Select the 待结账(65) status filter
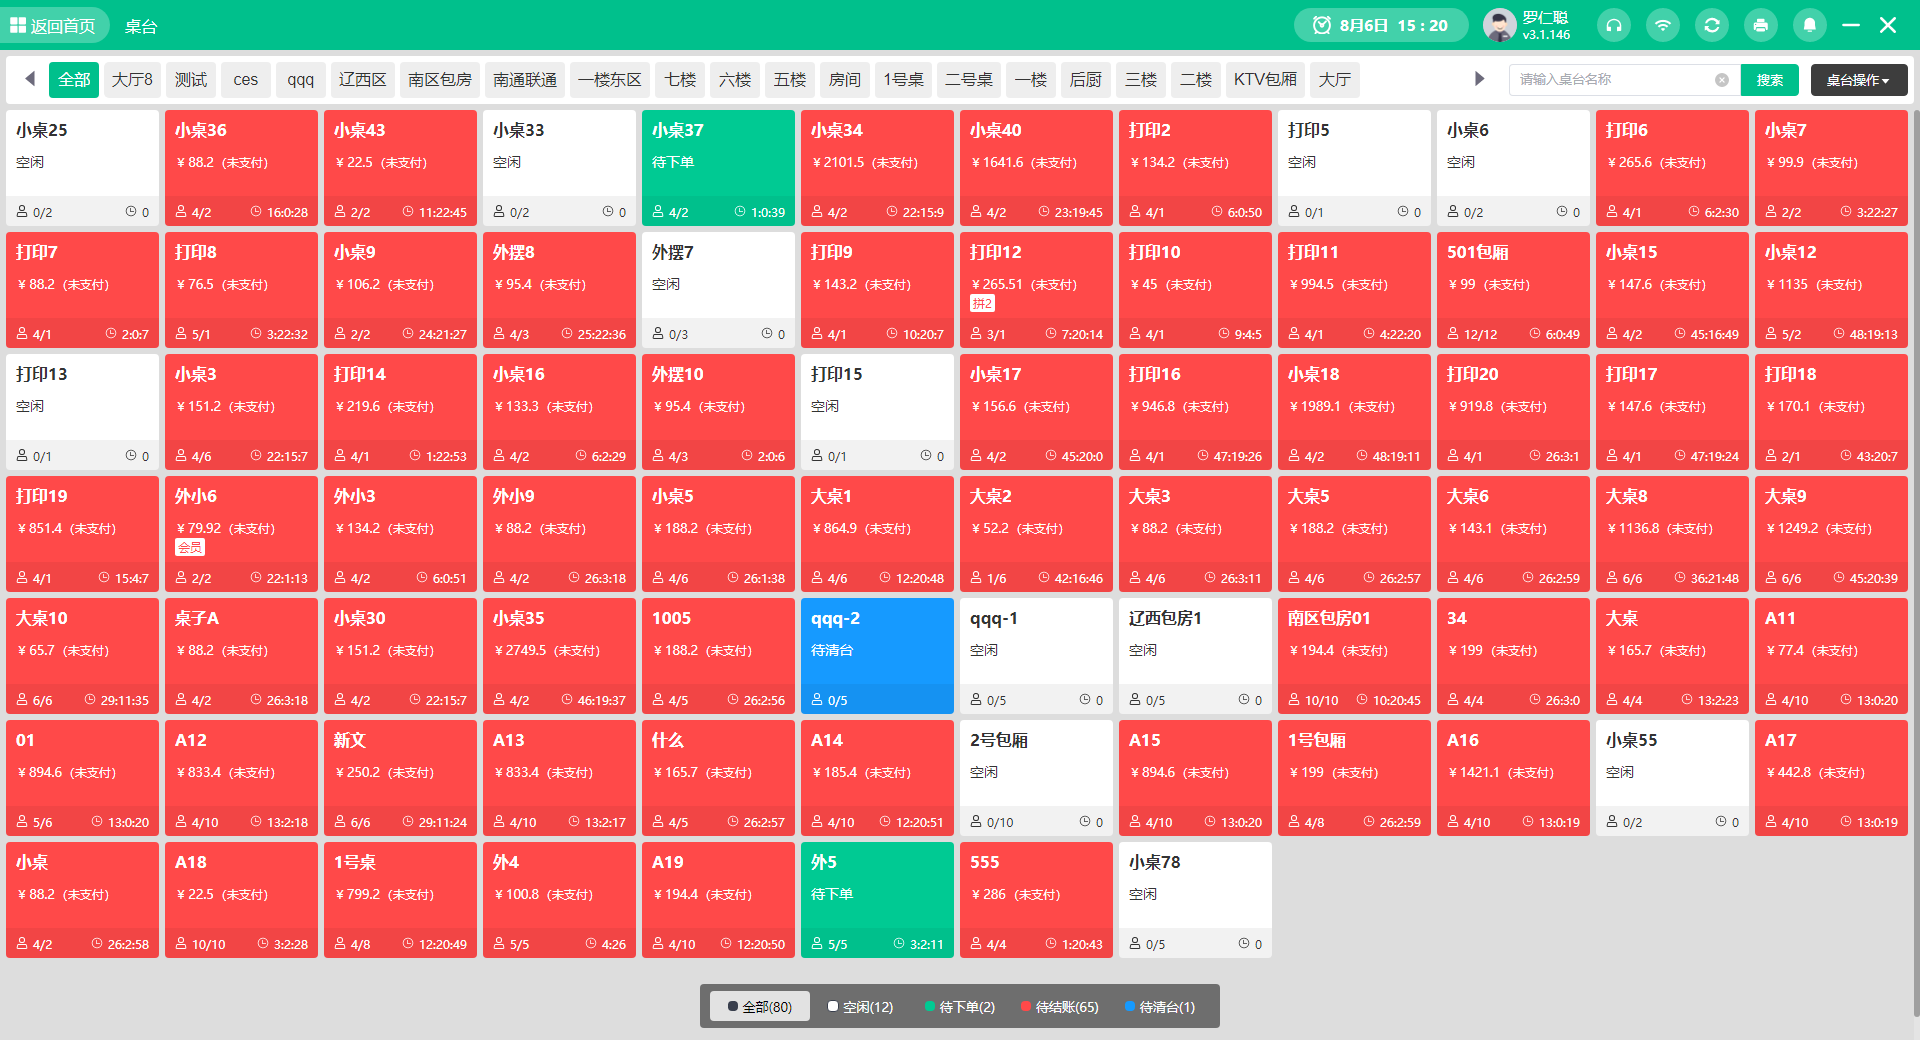Screen dimensions: 1920x1040 [1059, 1007]
